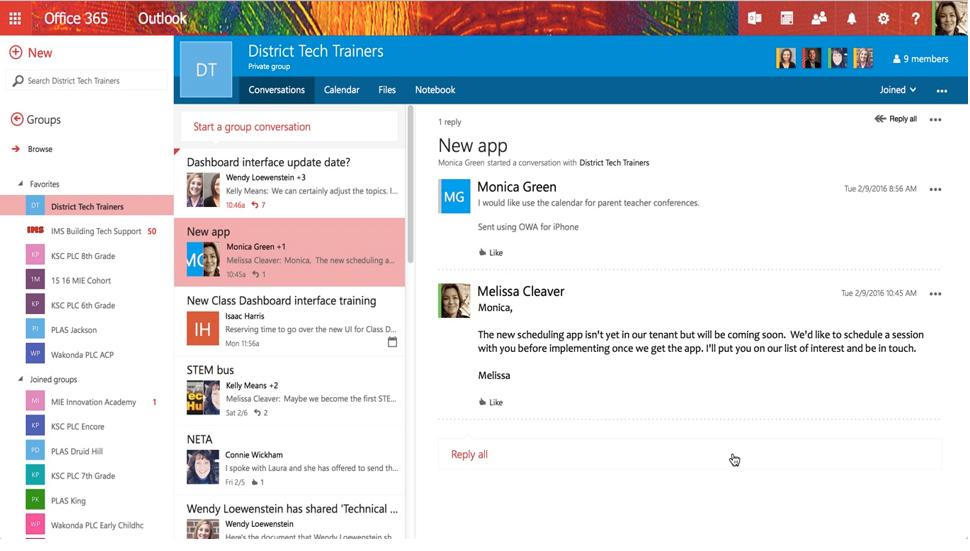Open conversation ellipsis next to Reply all
This screenshot has height=551, width=970.
pyautogui.click(x=935, y=119)
